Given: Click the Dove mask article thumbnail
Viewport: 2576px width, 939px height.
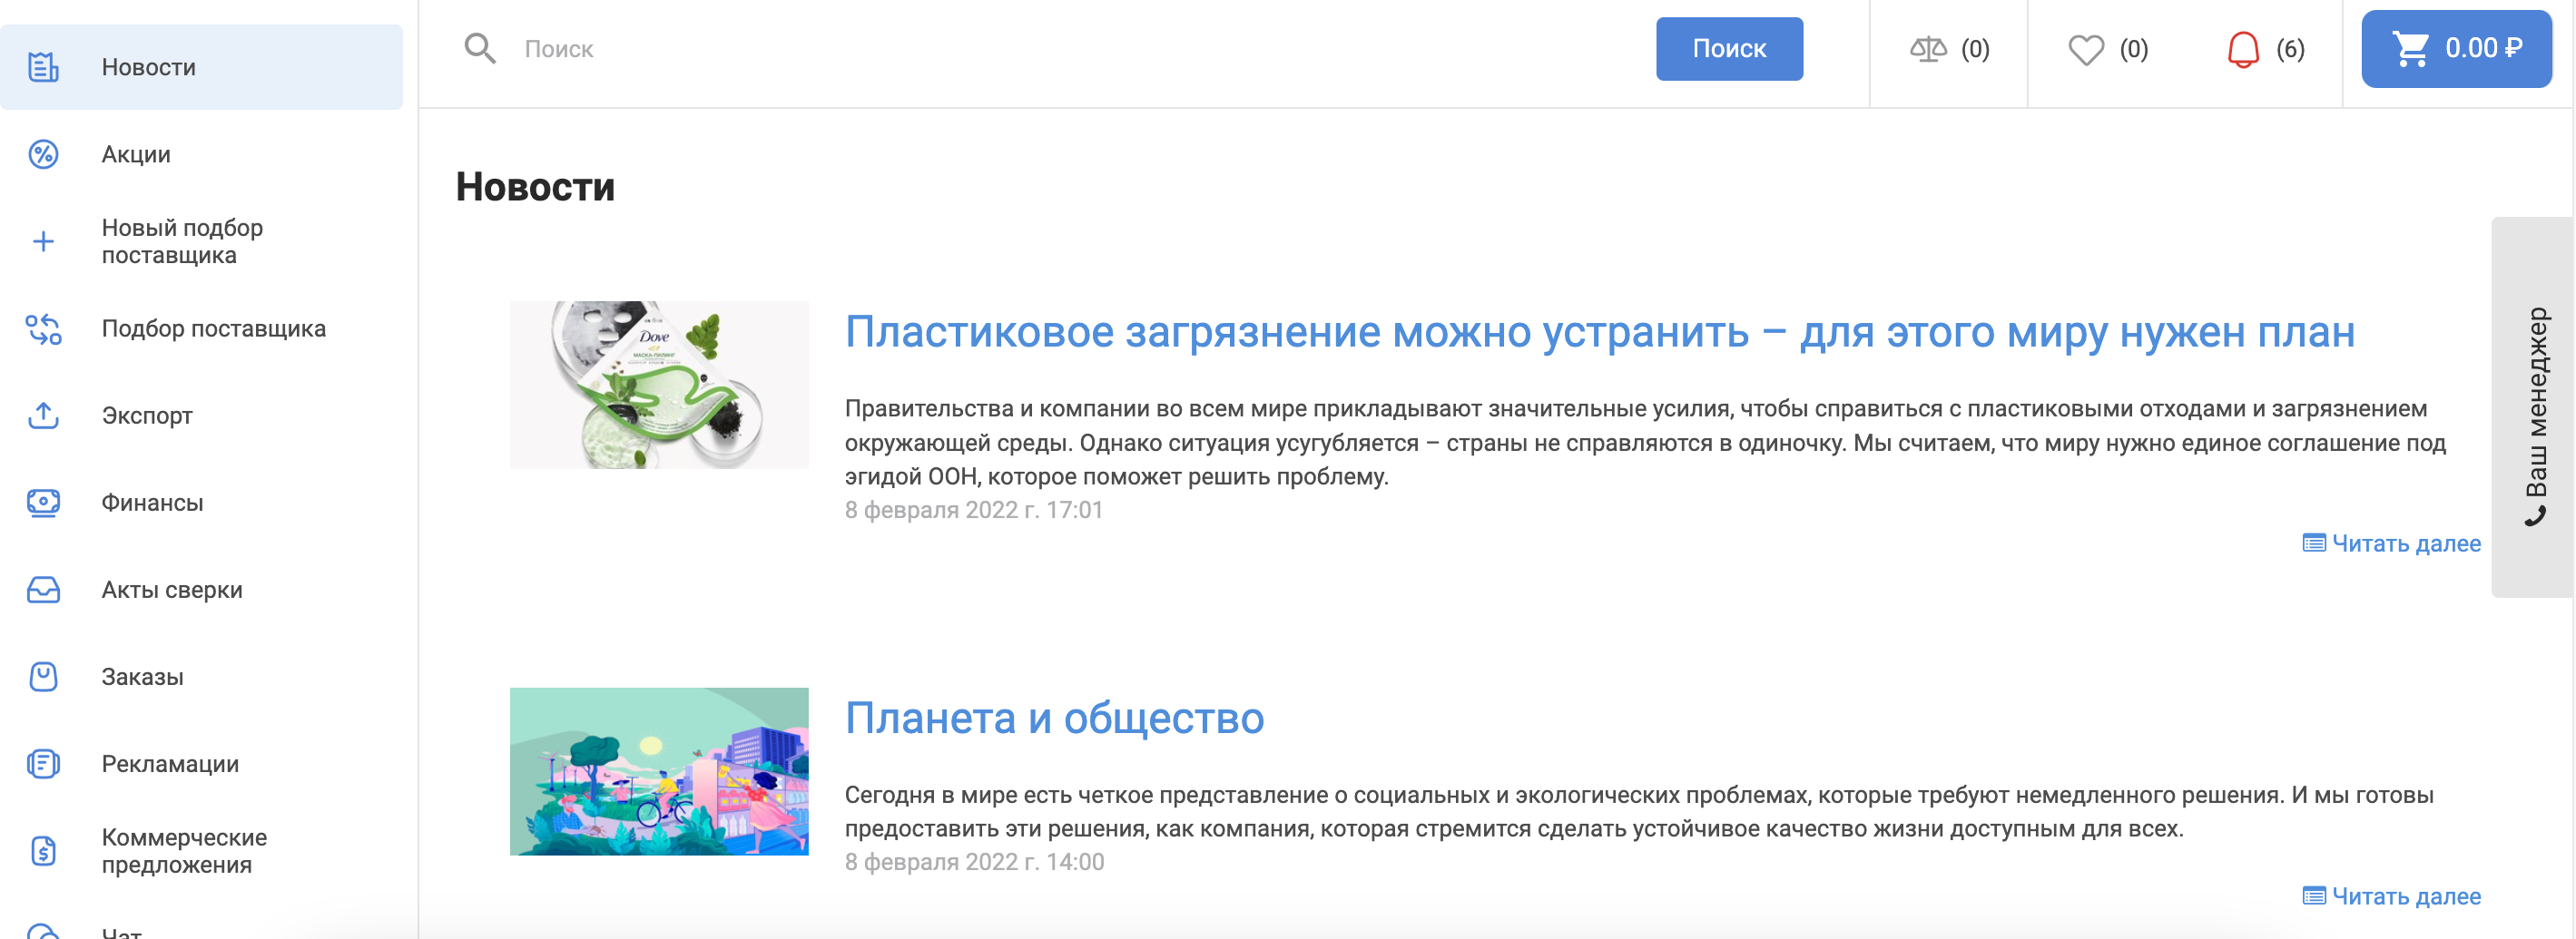Looking at the screenshot, I should point(659,385).
